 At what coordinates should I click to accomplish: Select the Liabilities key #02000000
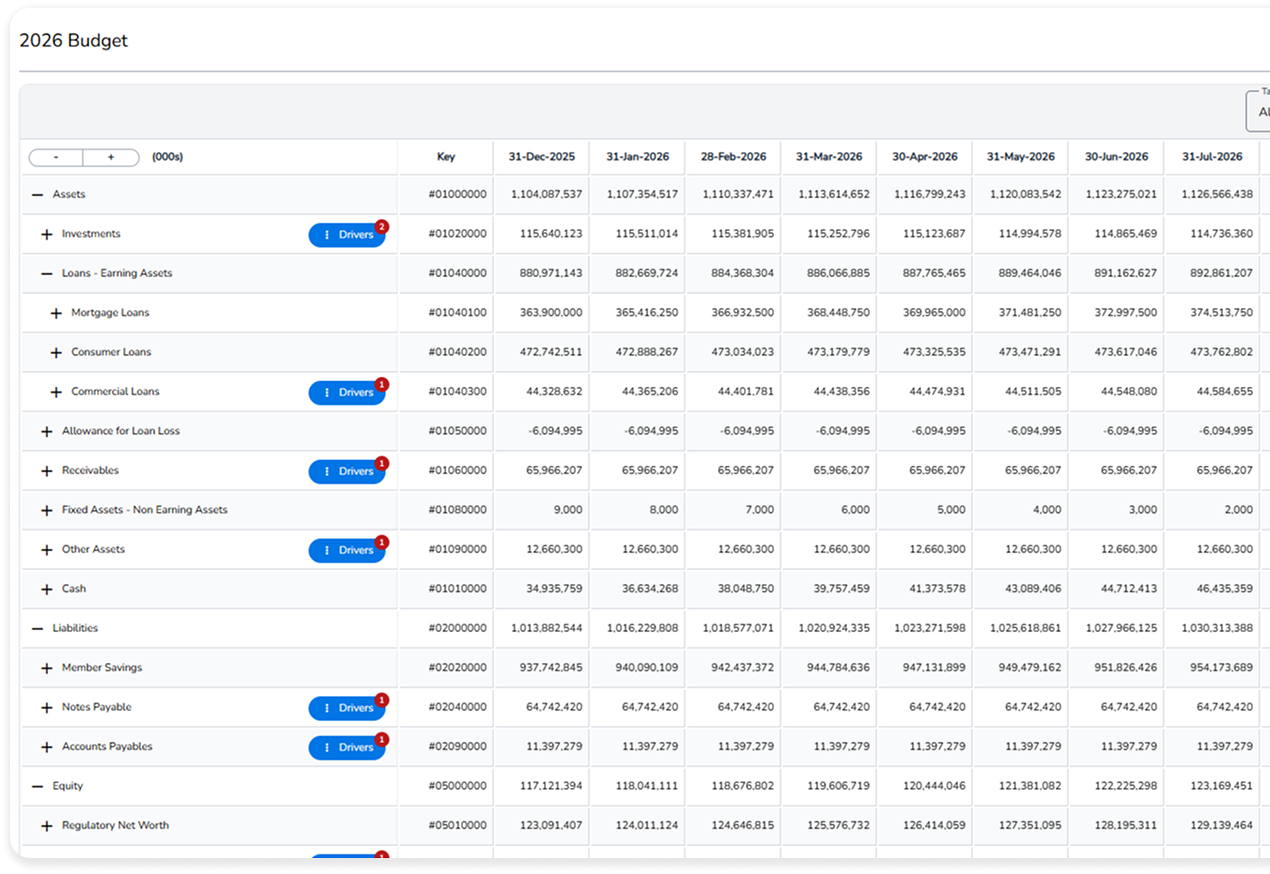pyautogui.click(x=458, y=629)
